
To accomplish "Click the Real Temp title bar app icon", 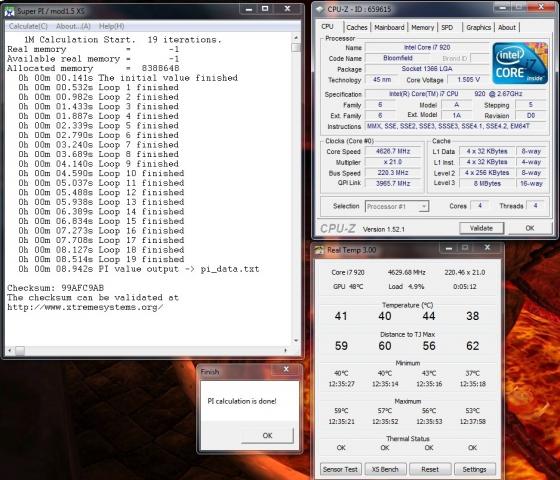I will tap(319, 250).
